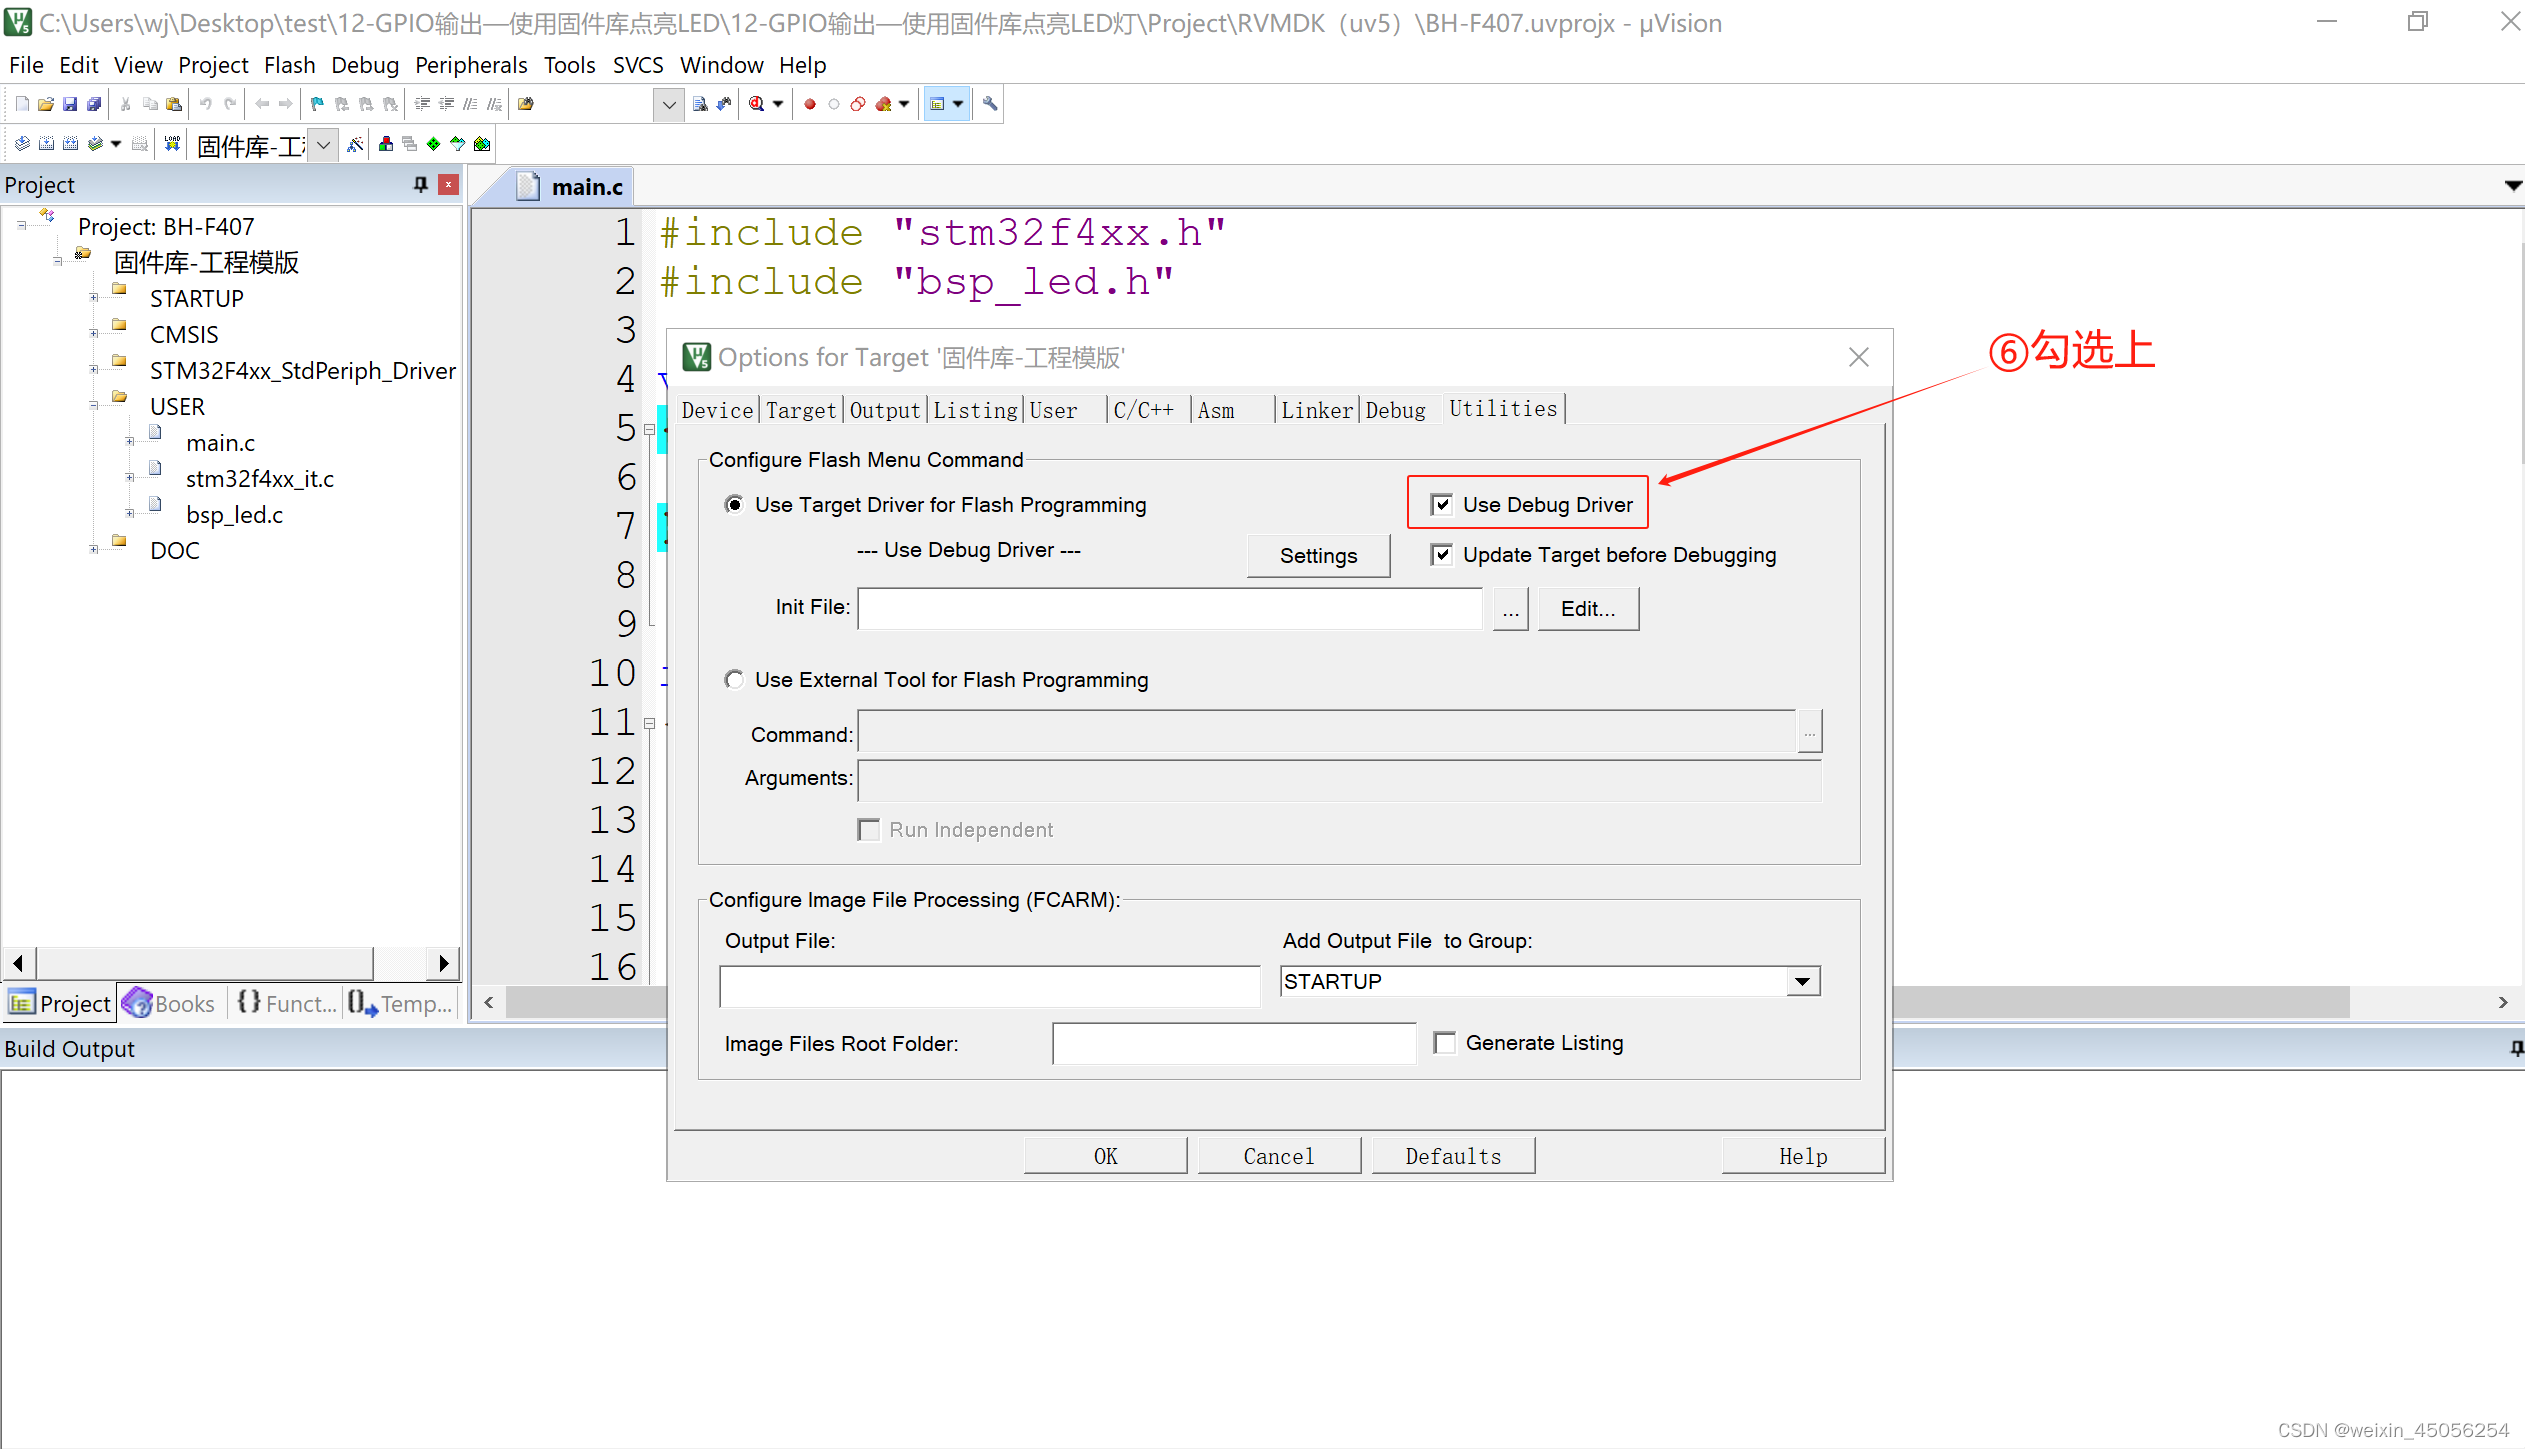
Task: Expand the DOC group in project tree
Action: pos(94,550)
